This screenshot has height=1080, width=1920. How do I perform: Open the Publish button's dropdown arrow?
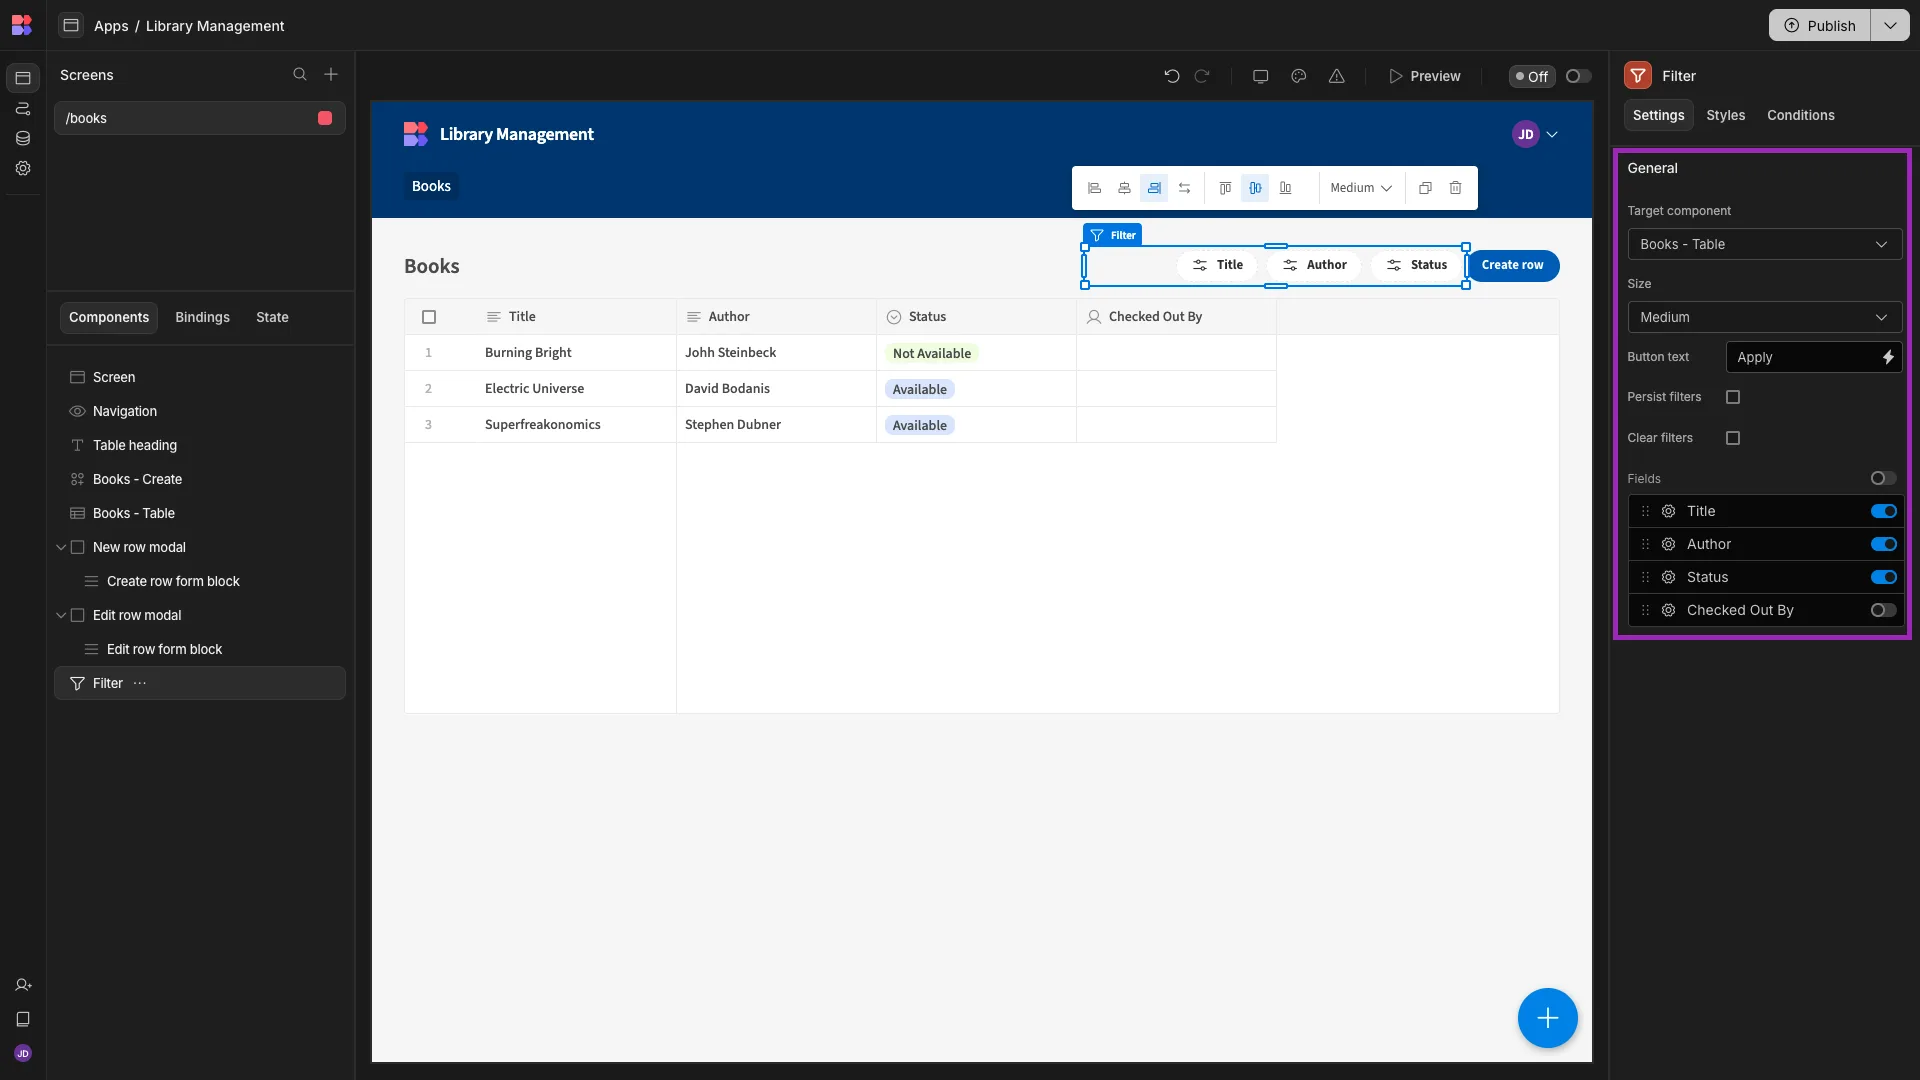click(1890, 25)
